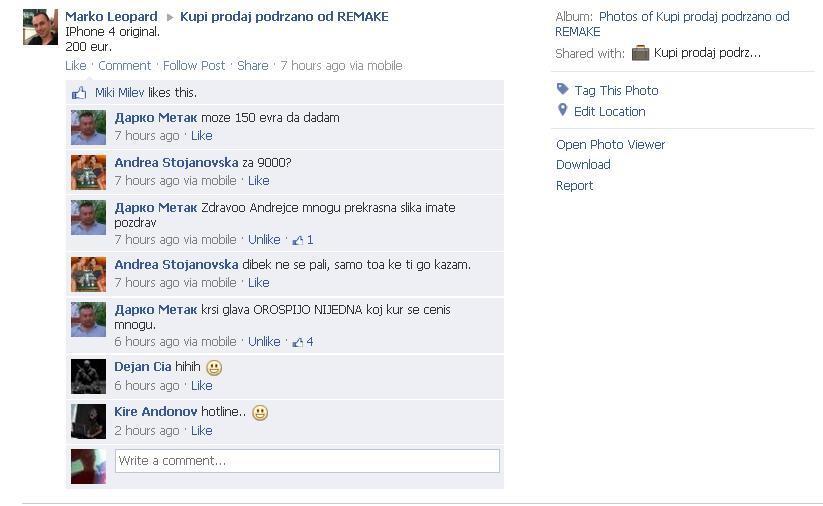823x506 pixels.
Task: Download the photo
Action: tap(583, 165)
